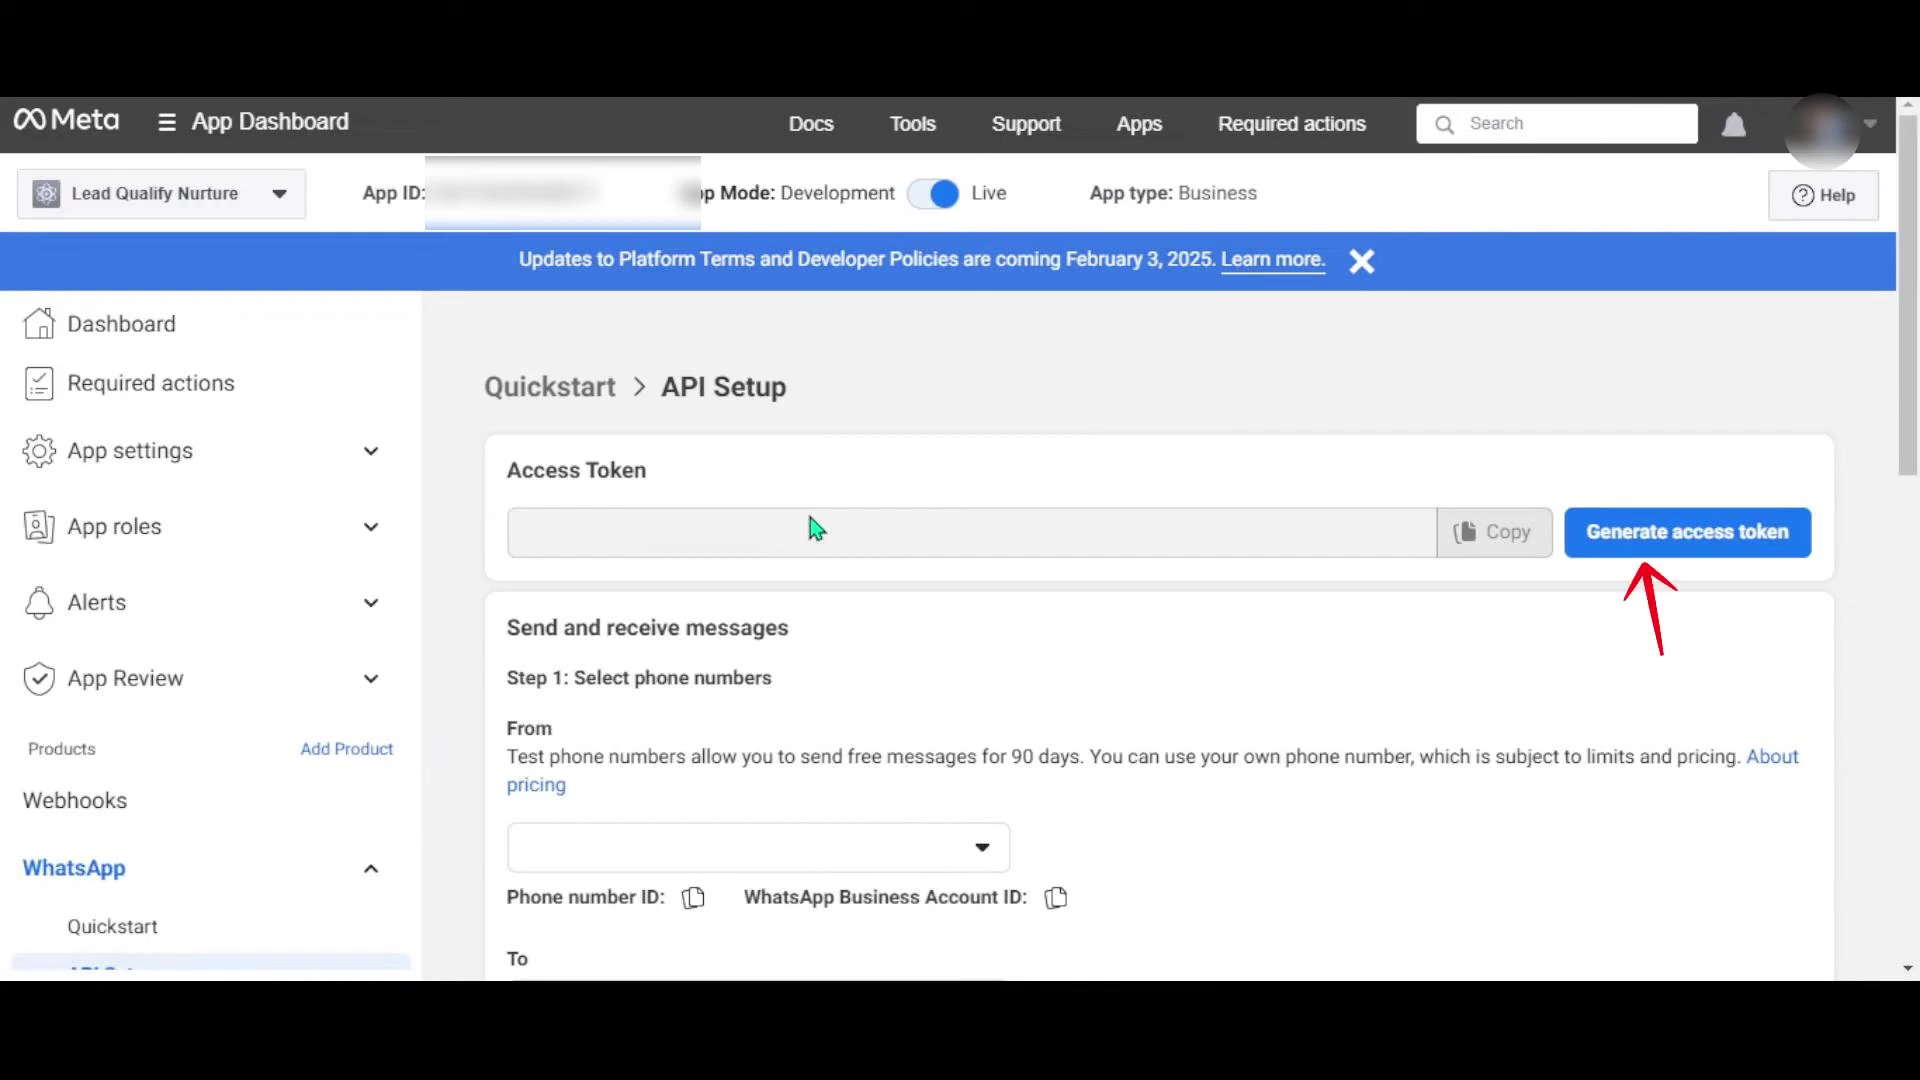Image resolution: width=1920 pixels, height=1080 pixels.
Task: Click the App settings gear icon
Action: (39, 451)
